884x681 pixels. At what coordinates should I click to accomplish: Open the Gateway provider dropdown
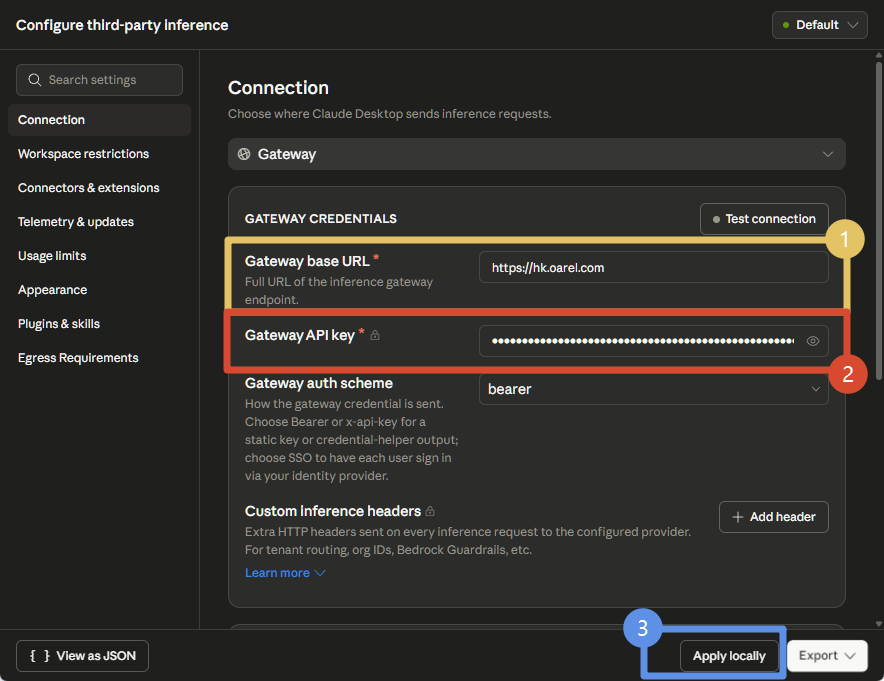[537, 154]
